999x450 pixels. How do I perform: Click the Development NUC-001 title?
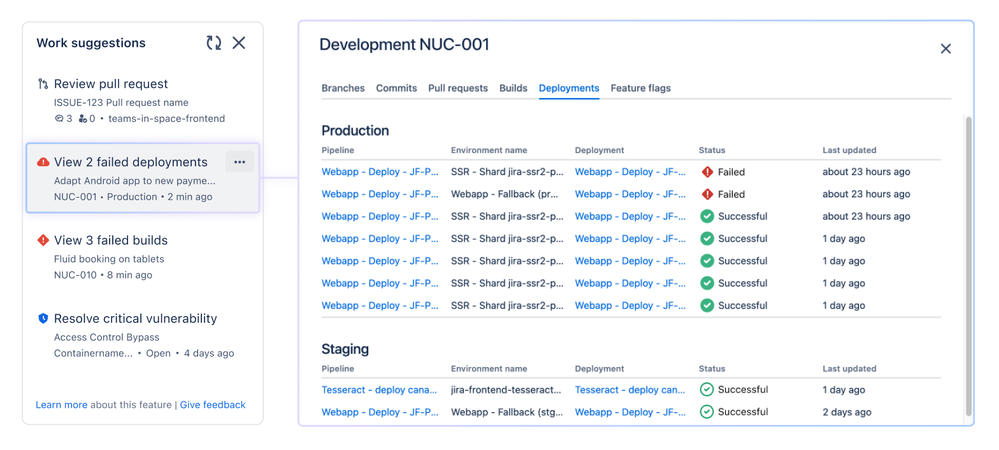(405, 45)
